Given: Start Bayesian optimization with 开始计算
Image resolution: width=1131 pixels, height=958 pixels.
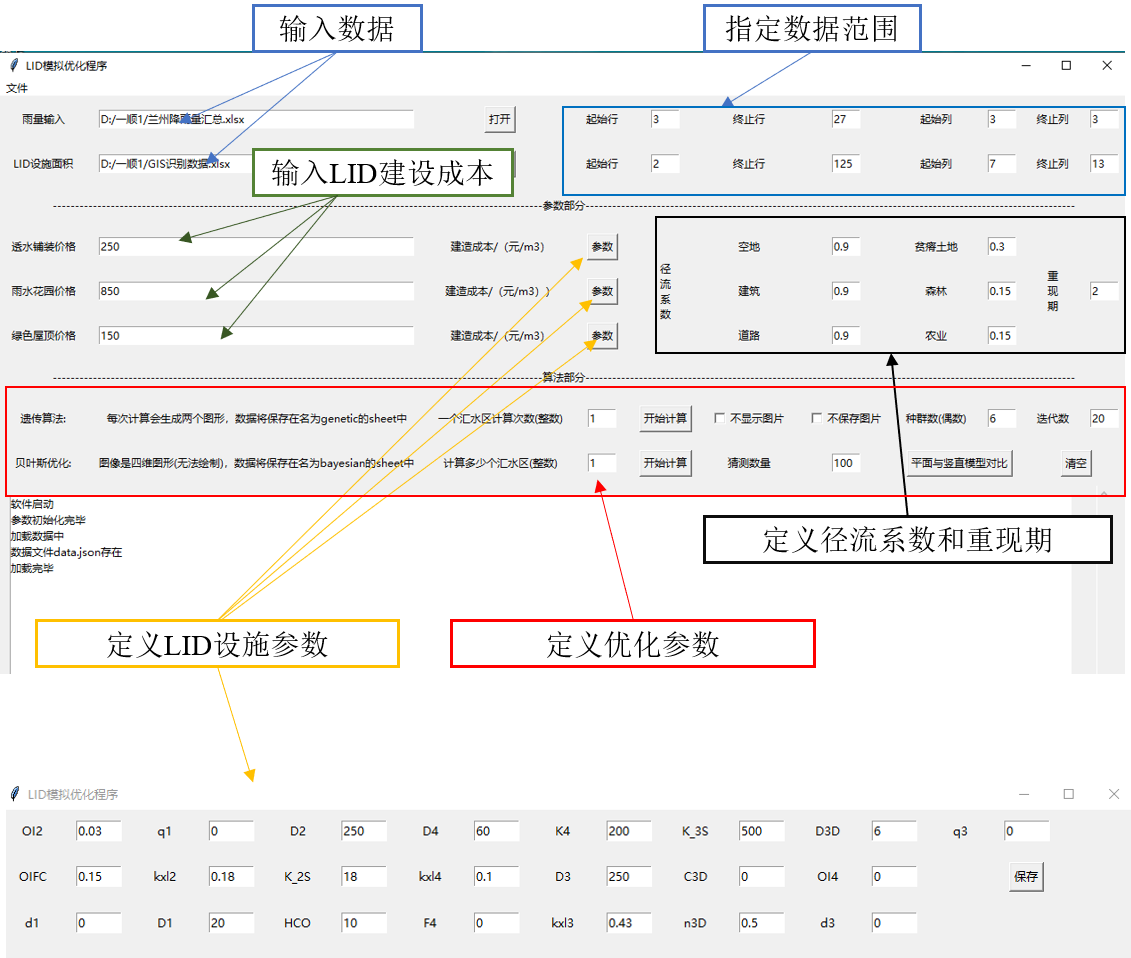Looking at the screenshot, I should click(x=665, y=463).
